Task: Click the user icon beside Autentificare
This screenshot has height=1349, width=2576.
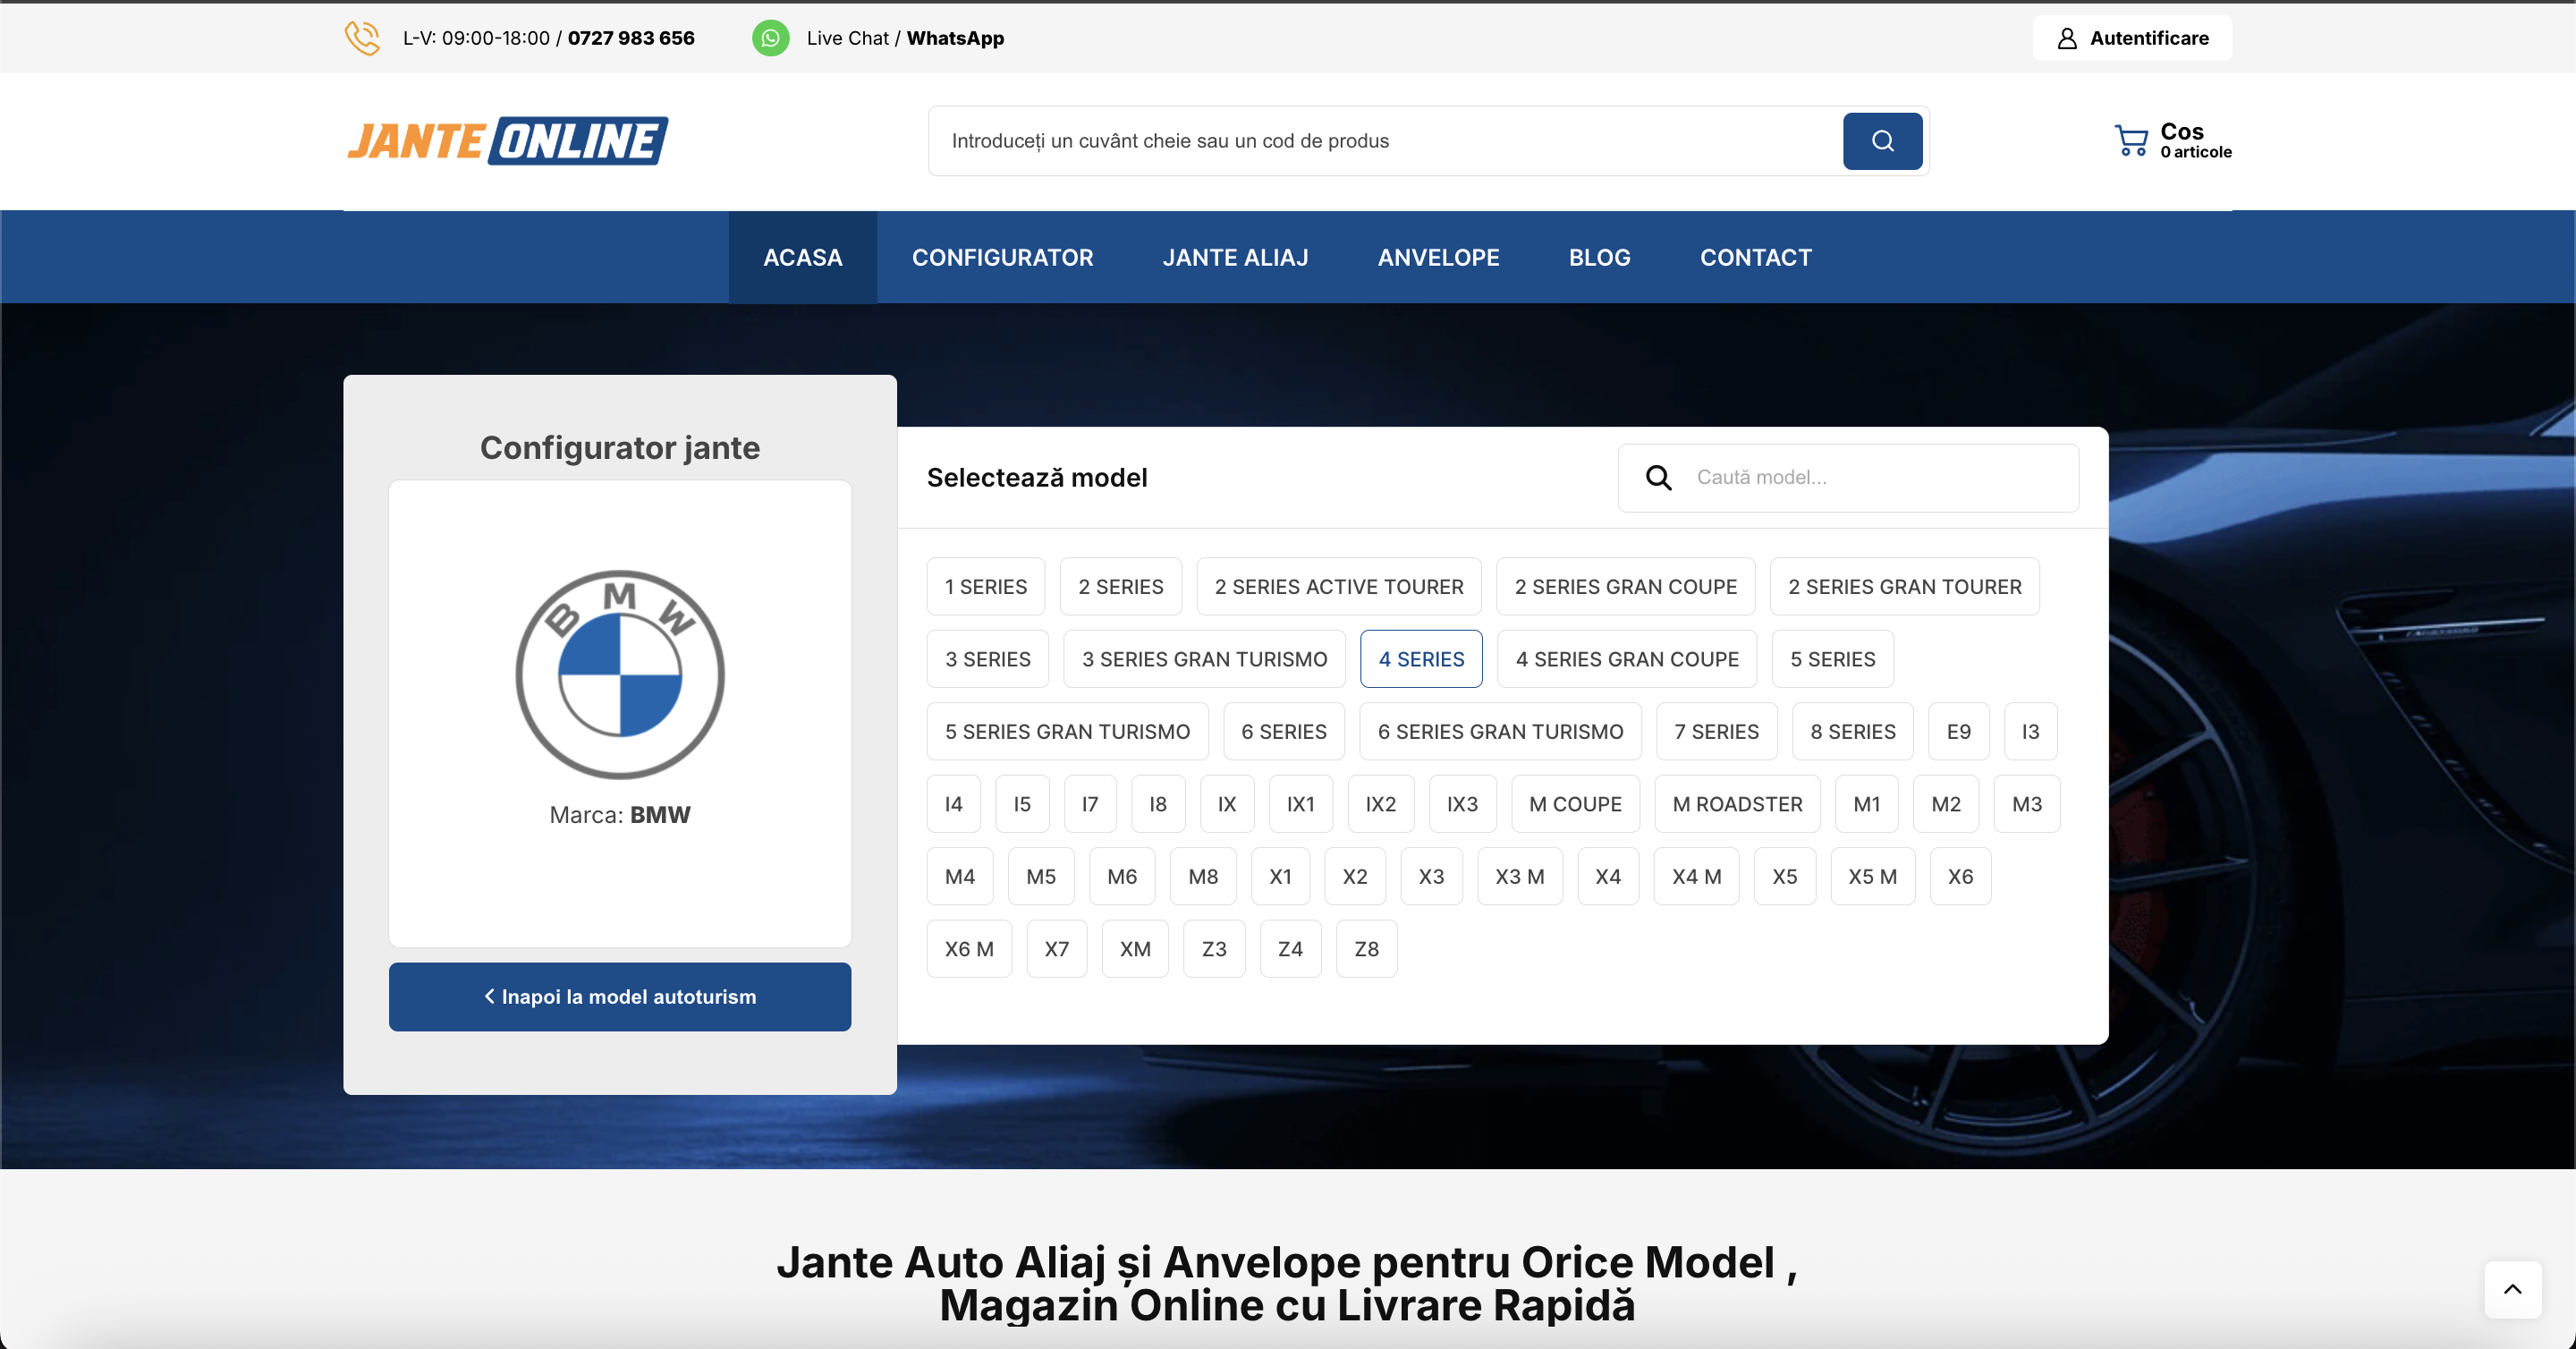Action: [x=2067, y=38]
